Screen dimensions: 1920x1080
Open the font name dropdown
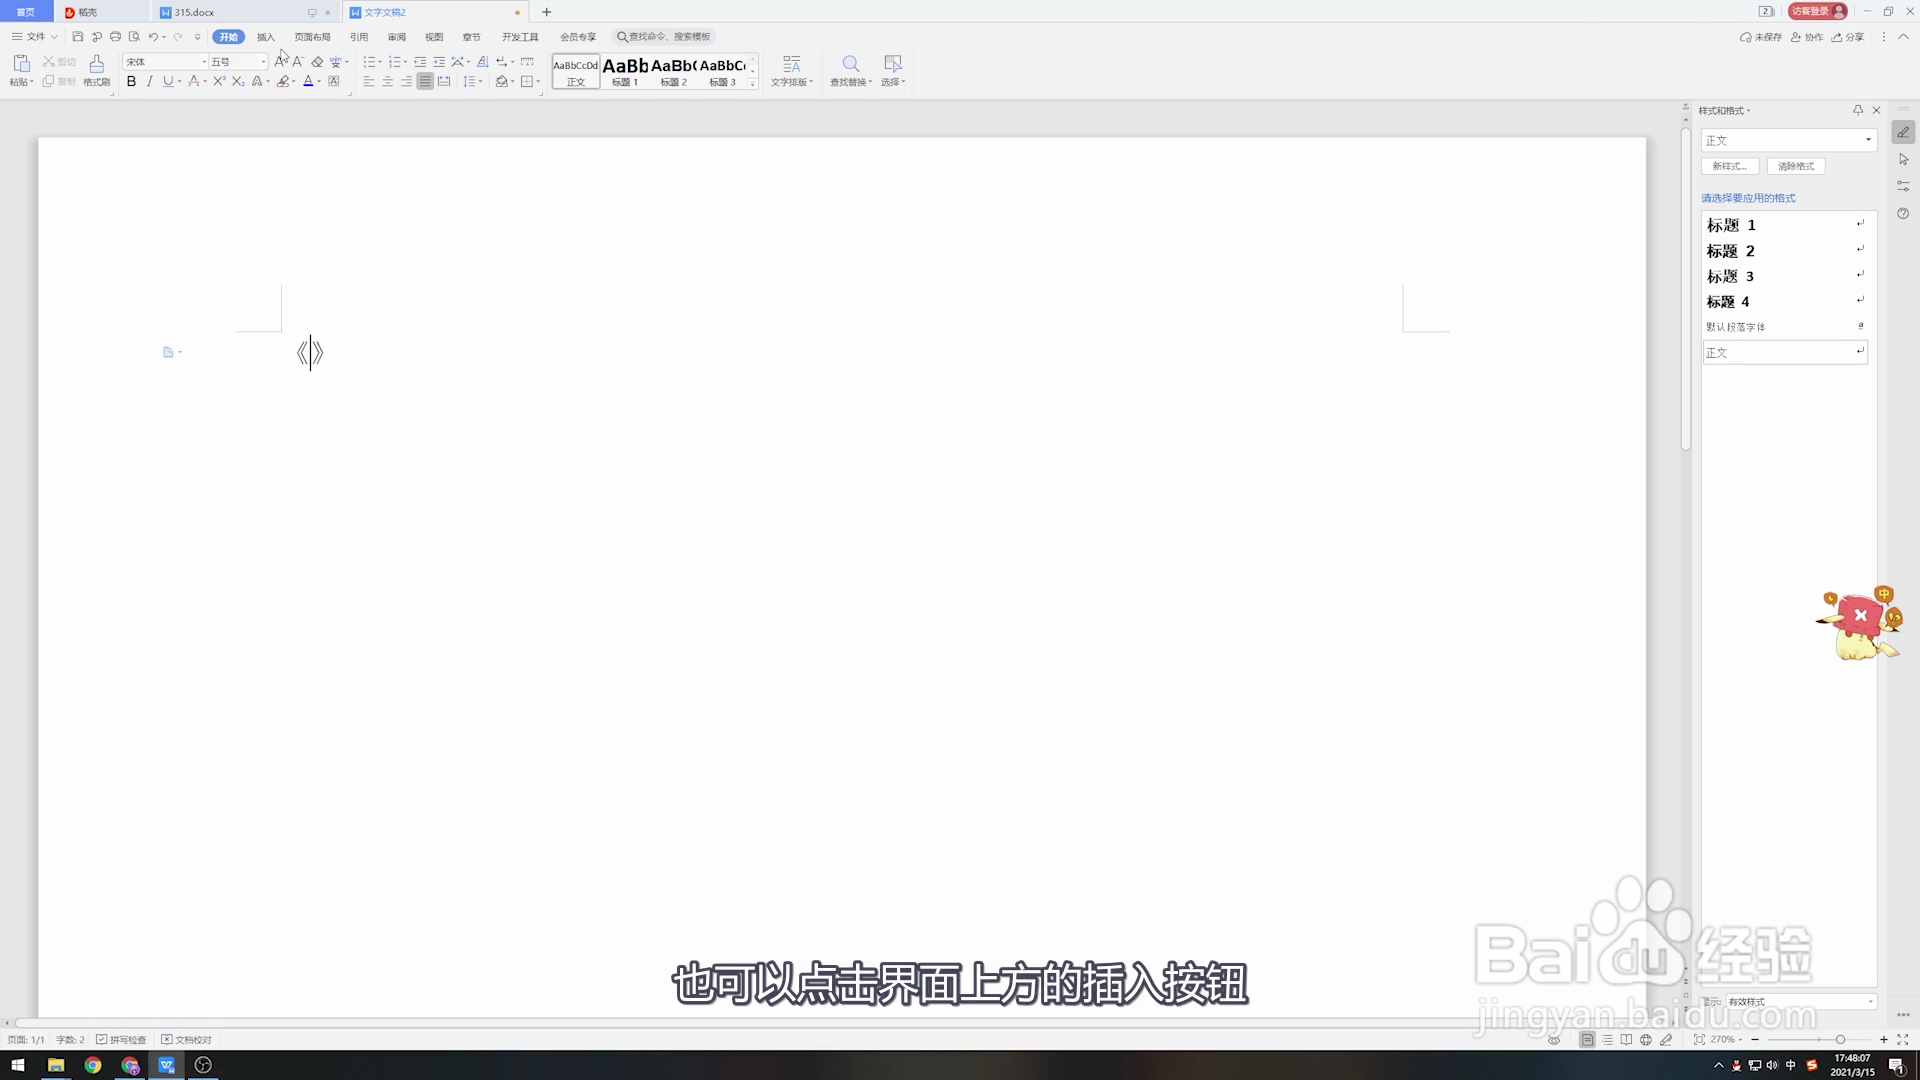point(204,62)
